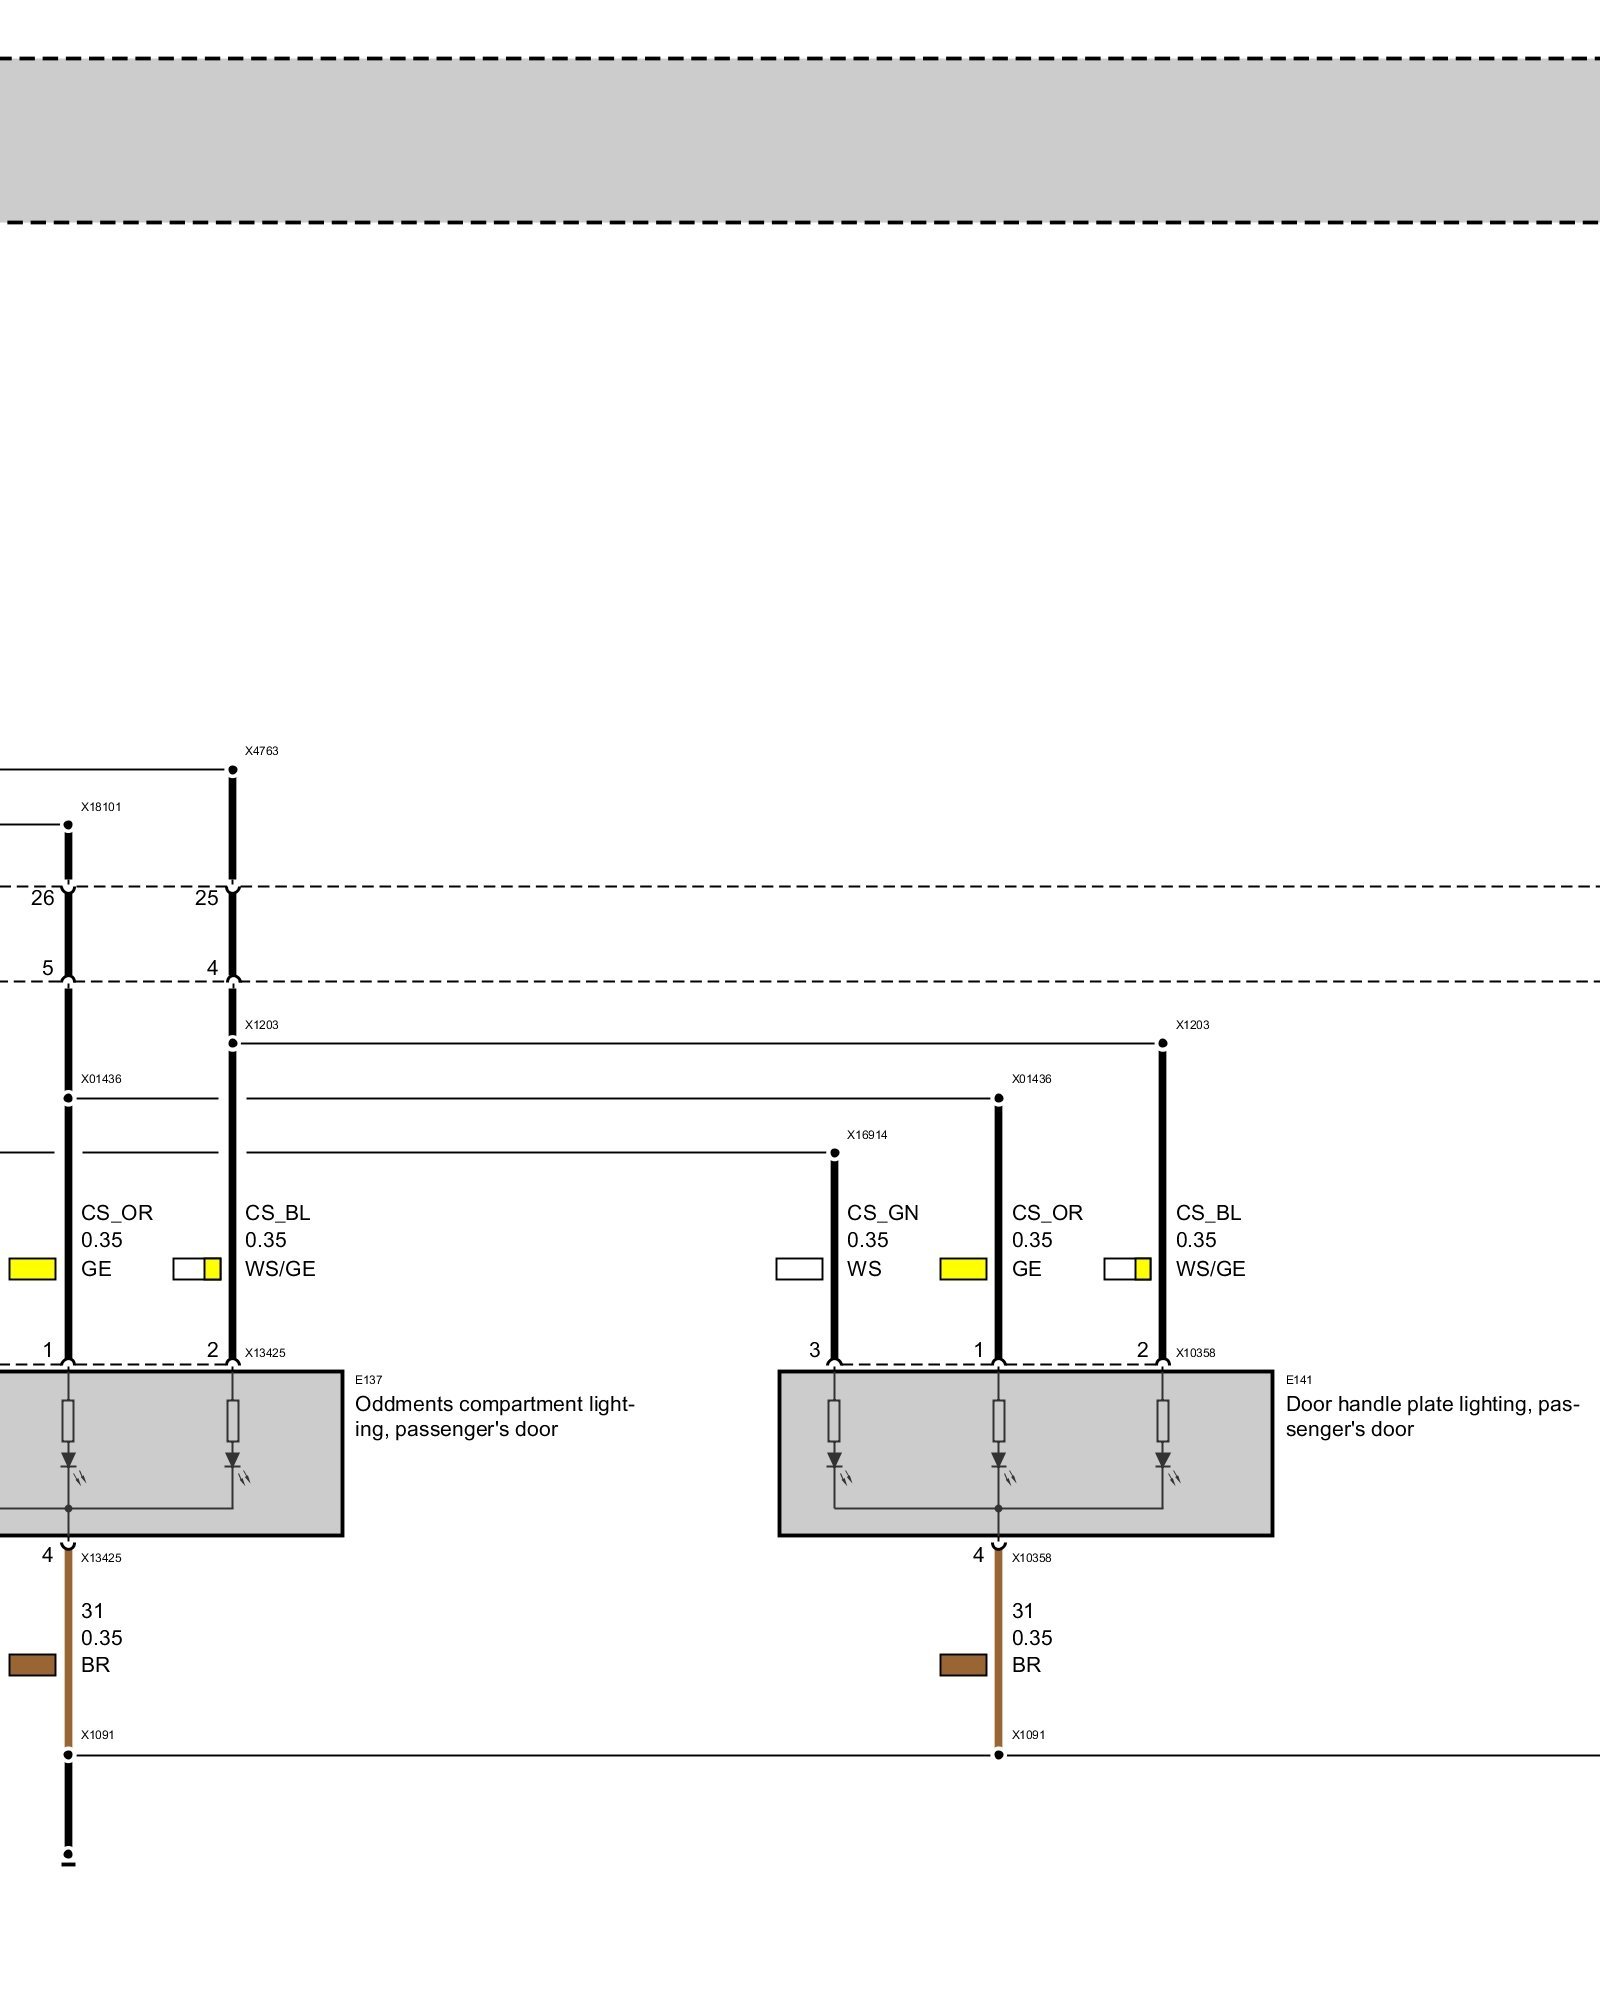Click the leftmost LED symbol inside E141
The width and height of the screenshot is (1600, 2000).
pos(834,1461)
